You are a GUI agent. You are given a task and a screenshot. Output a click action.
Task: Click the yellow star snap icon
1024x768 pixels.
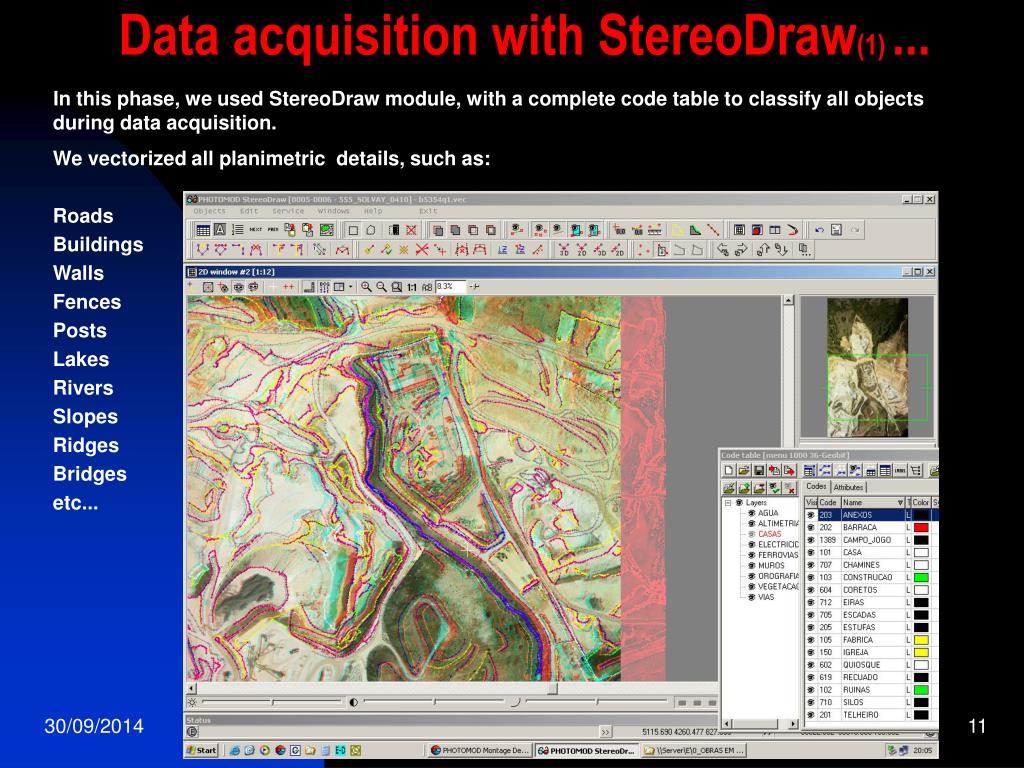[x=404, y=249]
